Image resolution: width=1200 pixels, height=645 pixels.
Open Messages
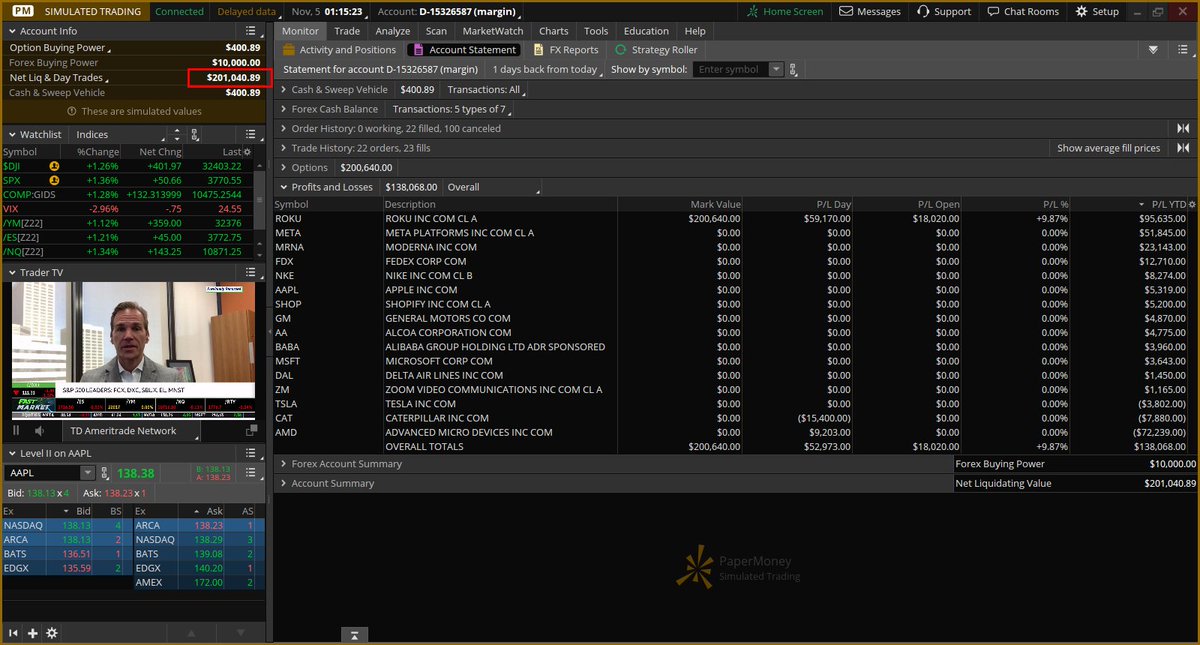pyautogui.click(x=870, y=11)
